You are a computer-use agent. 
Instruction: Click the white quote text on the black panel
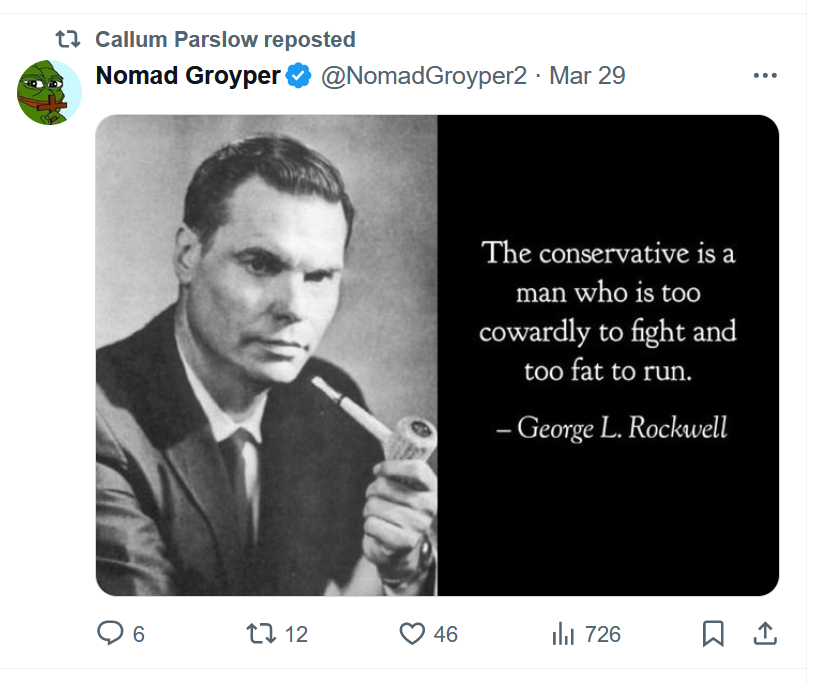pyautogui.click(x=607, y=312)
